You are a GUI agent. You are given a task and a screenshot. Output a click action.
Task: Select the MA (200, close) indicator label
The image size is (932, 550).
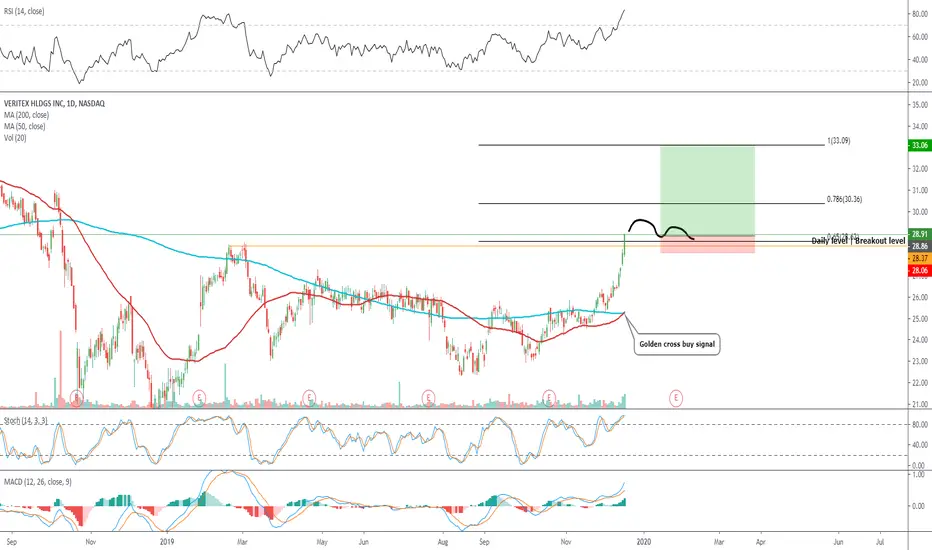pyautogui.click(x=26, y=115)
